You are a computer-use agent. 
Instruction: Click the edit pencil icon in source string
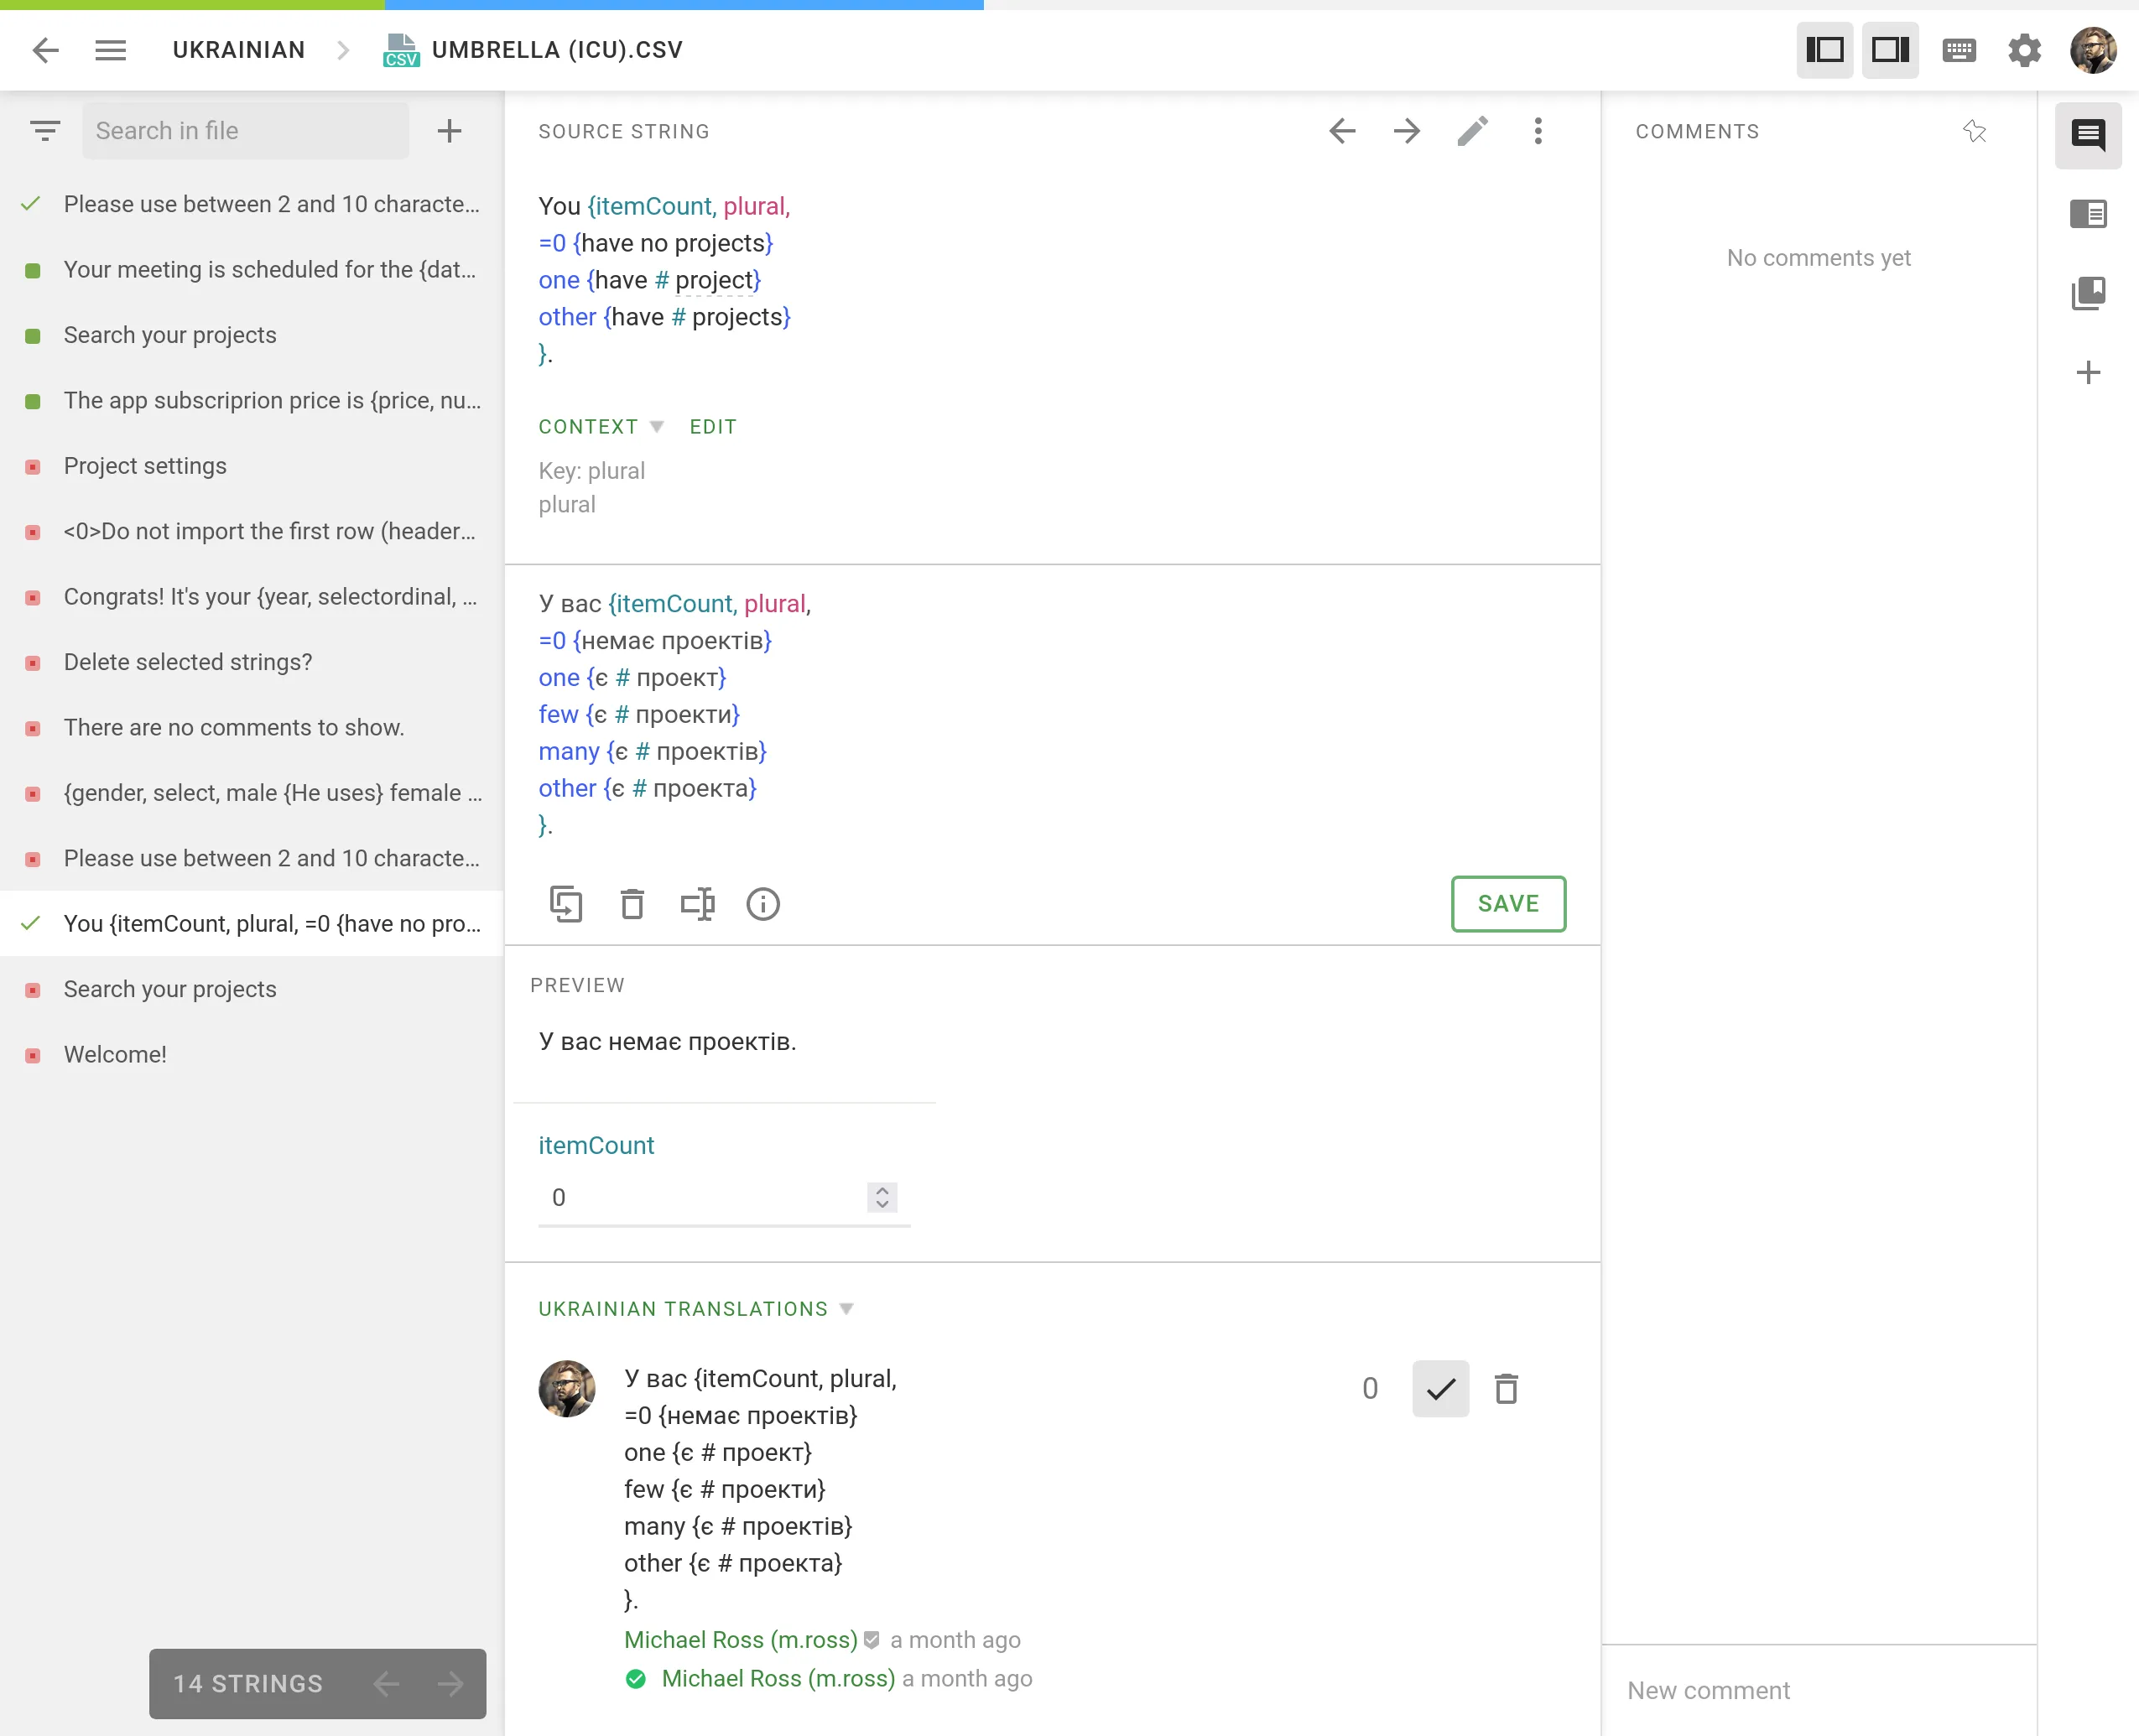pos(1473,131)
